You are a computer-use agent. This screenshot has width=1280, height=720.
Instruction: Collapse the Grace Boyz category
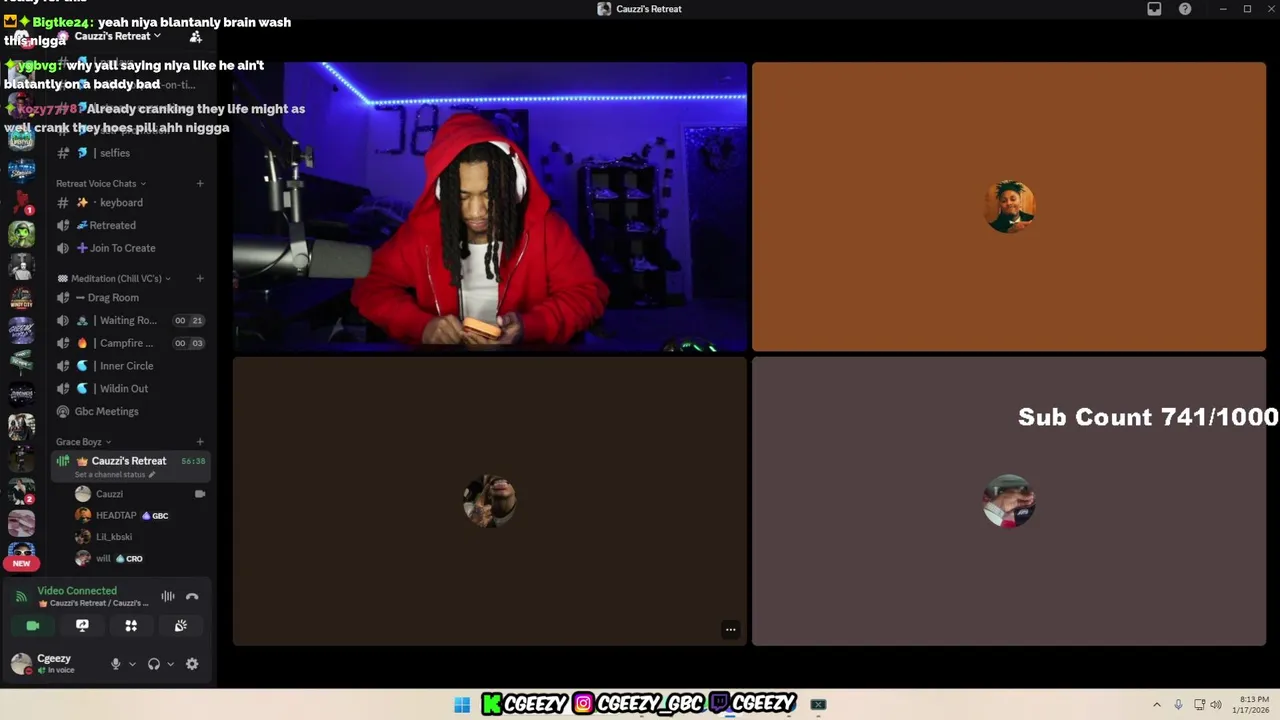(x=83, y=442)
